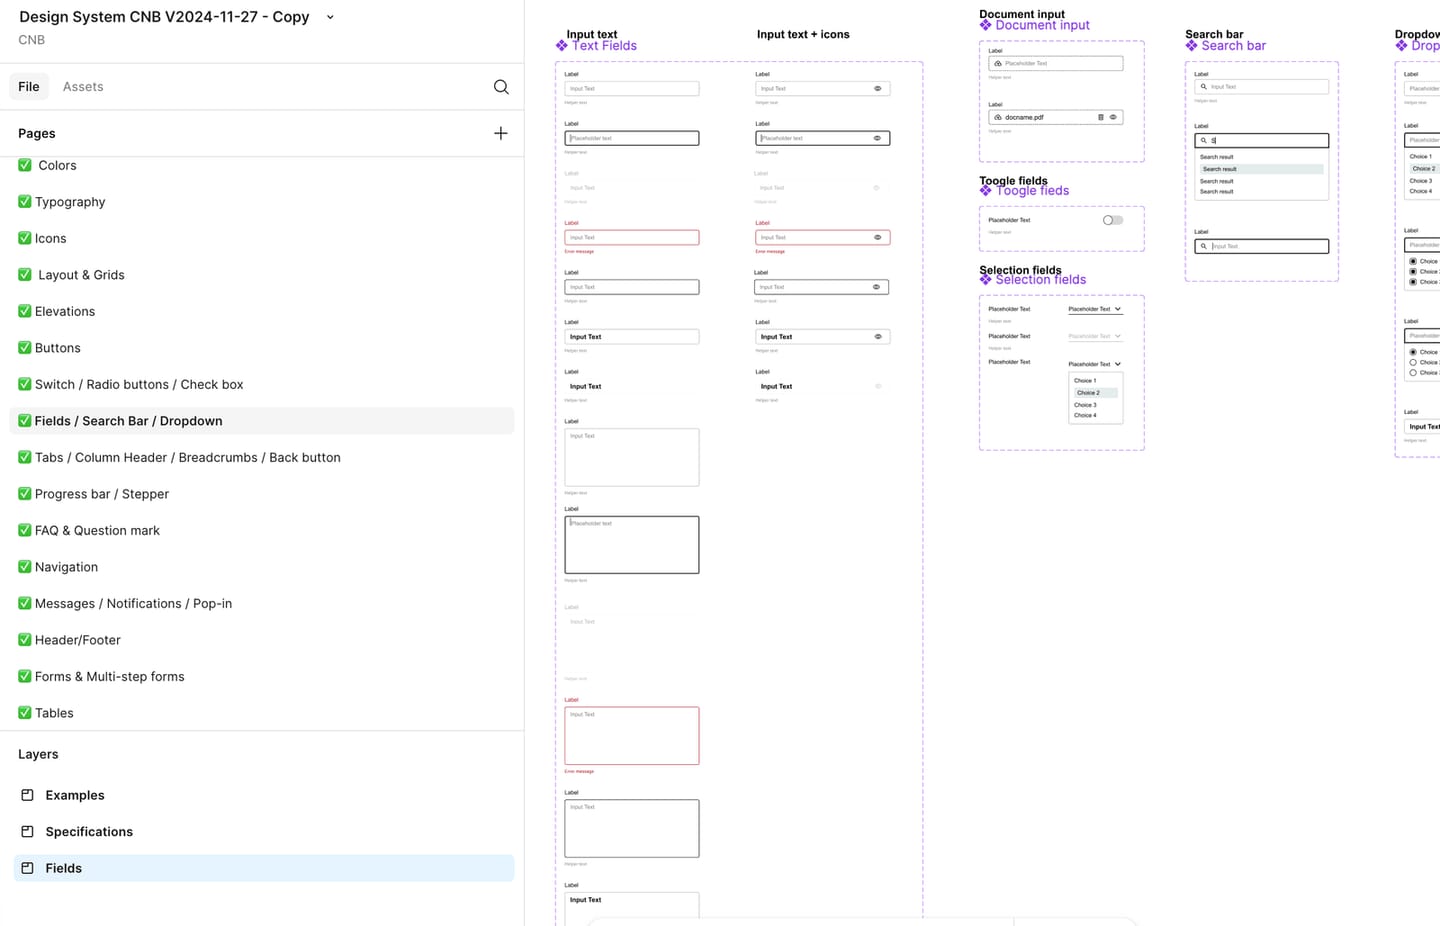Open the Progress bar / Stepper page
The width and height of the screenshot is (1440, 926).
[262, 494]
